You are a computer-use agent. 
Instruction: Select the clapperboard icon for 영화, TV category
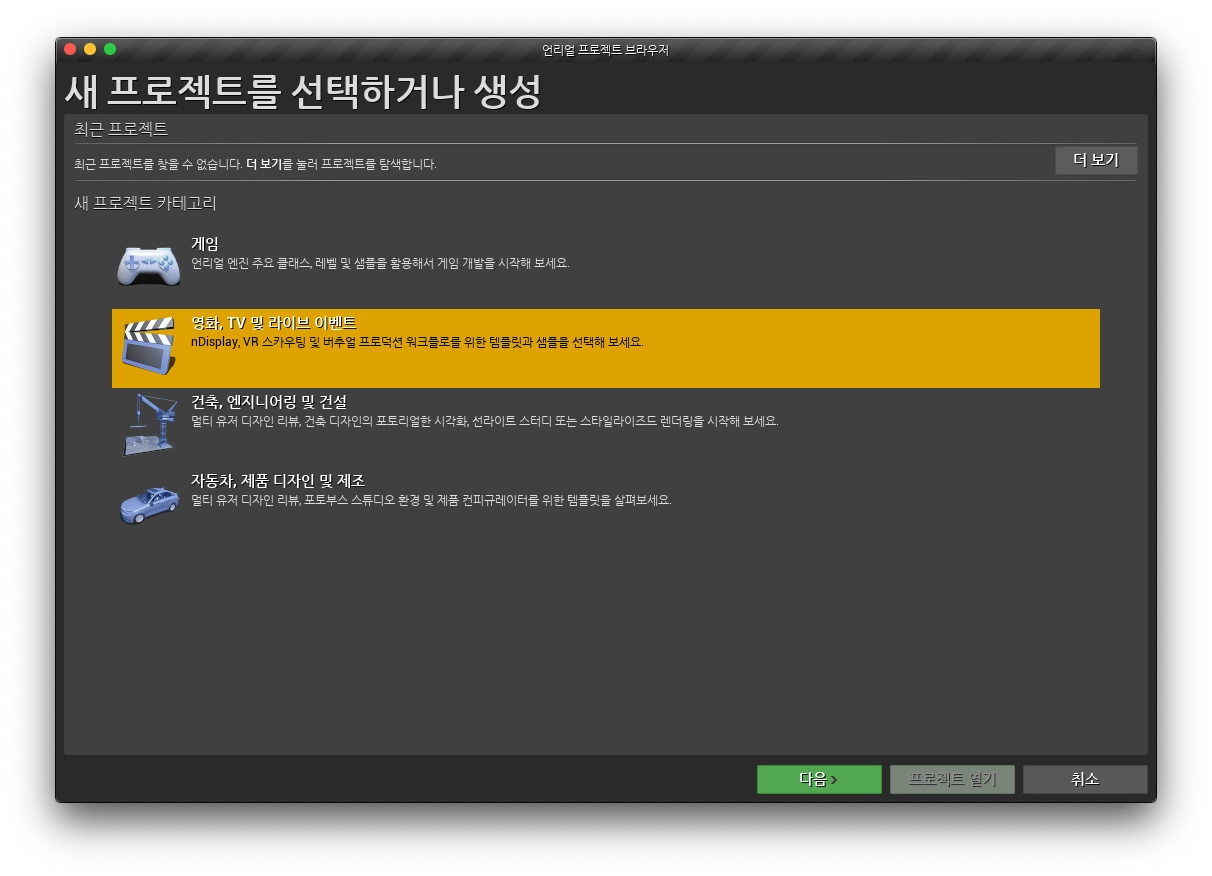[149, 345]
